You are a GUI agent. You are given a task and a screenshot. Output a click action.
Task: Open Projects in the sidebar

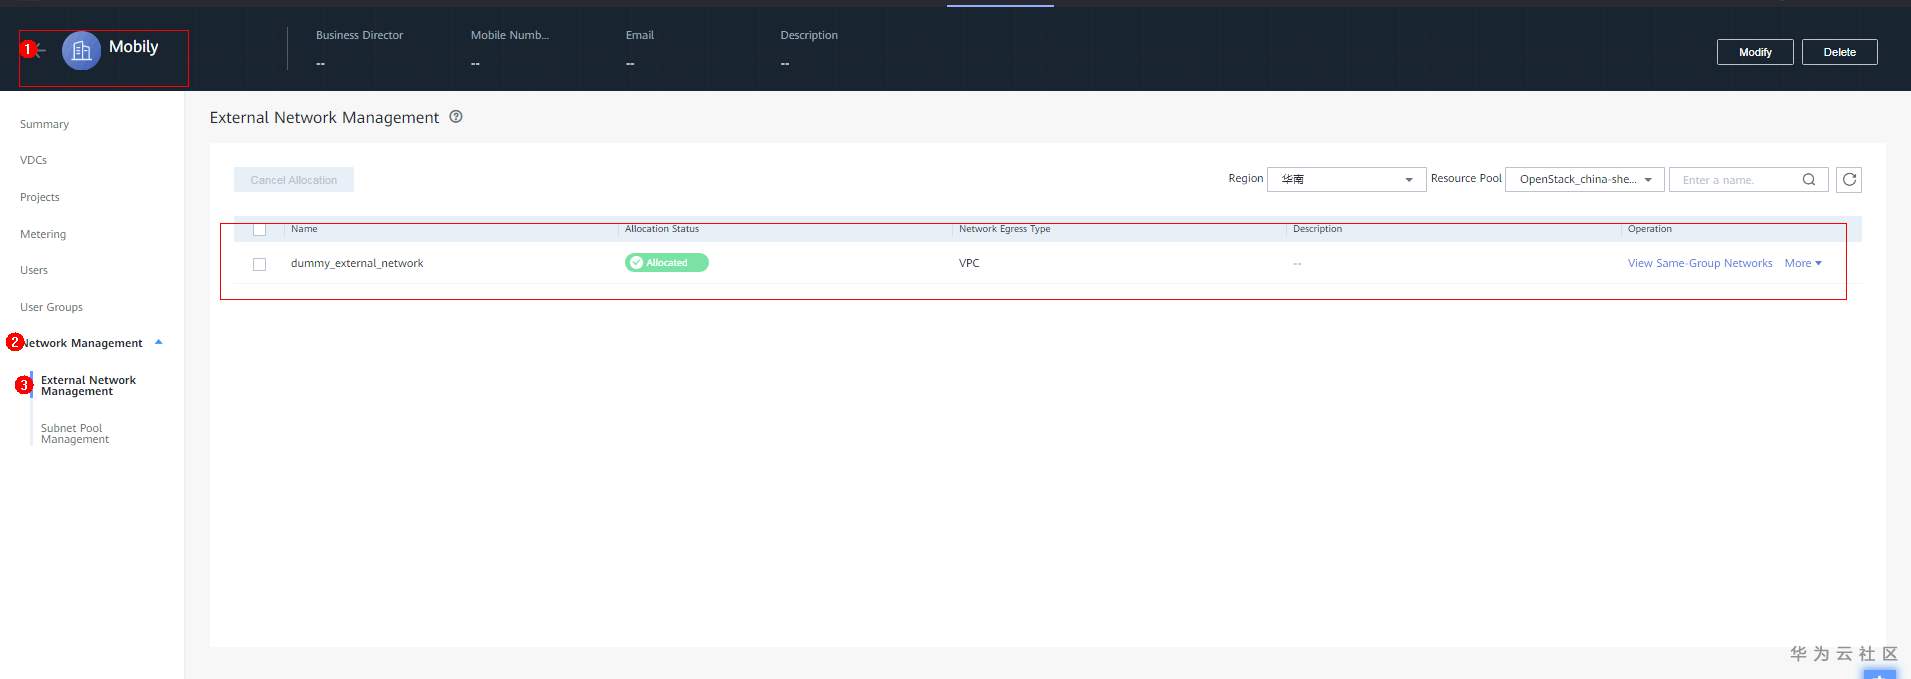(40, 197)
